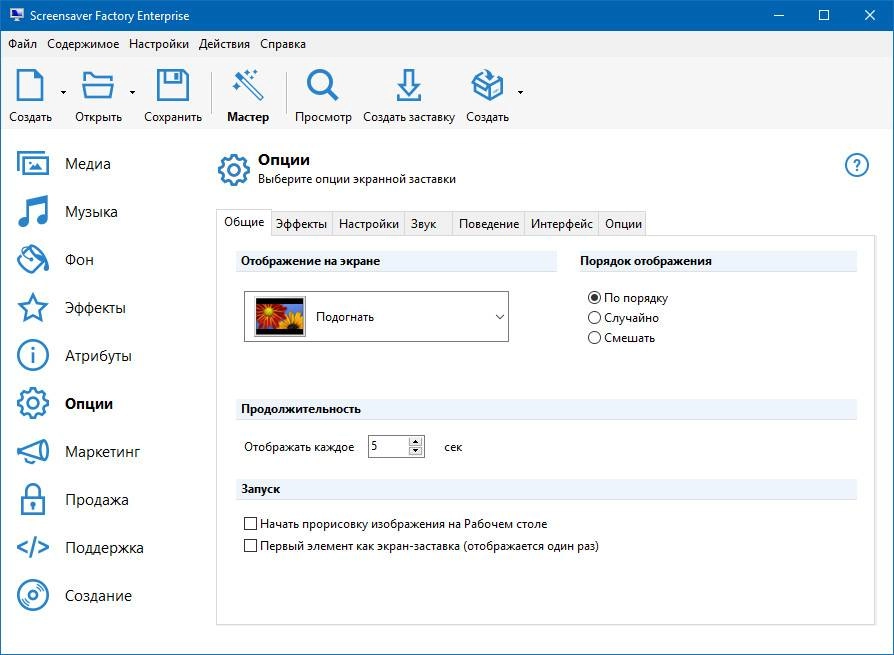This screenshot has height=655, width=894.
Task: Click the flower preview thumbnail
Action: (279, 316)
